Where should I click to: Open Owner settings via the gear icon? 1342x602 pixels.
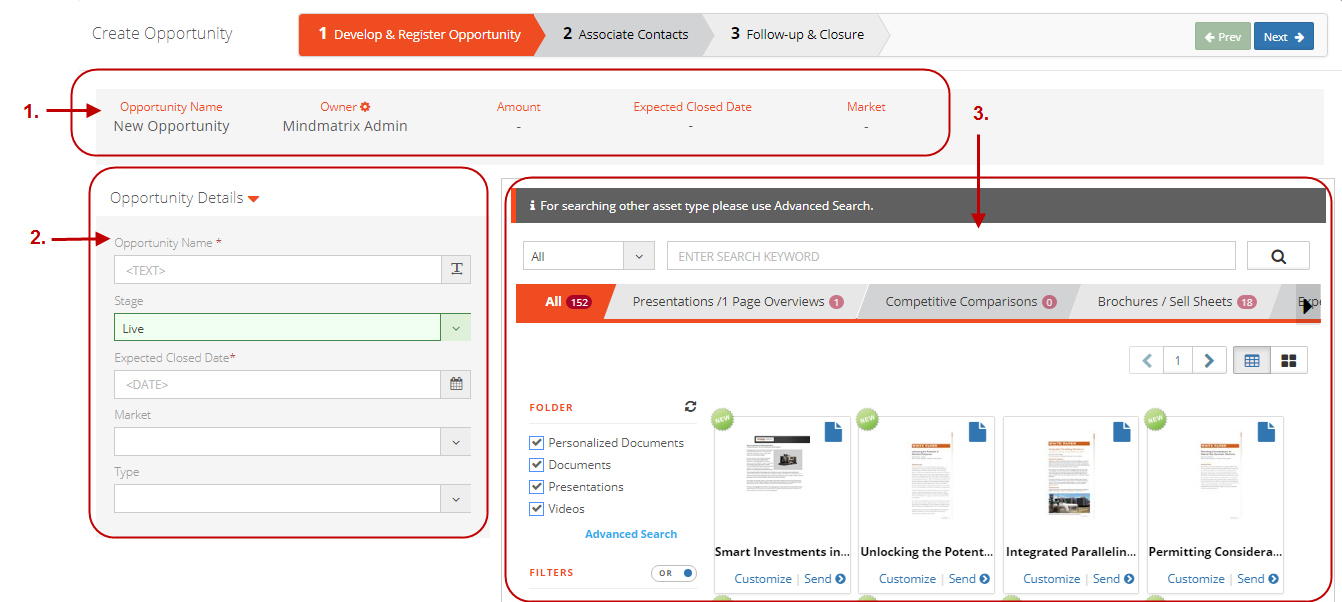(366, 106)
